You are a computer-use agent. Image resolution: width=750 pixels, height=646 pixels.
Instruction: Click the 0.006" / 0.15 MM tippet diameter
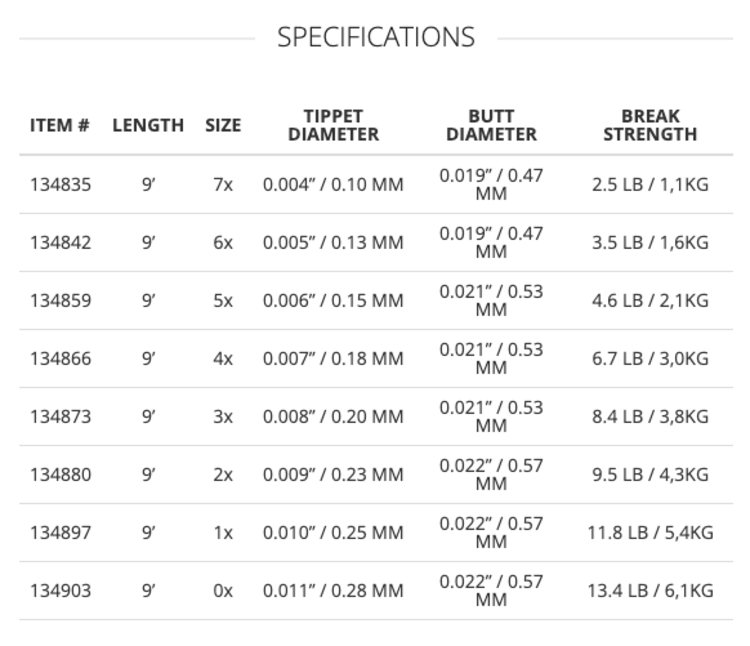click(x=333, y=301)
